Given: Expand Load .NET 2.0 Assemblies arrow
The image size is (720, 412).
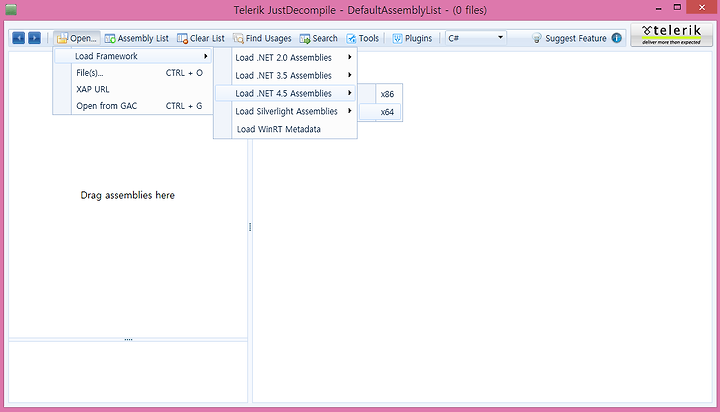Looking at the screenshot, I should (349, 57).
